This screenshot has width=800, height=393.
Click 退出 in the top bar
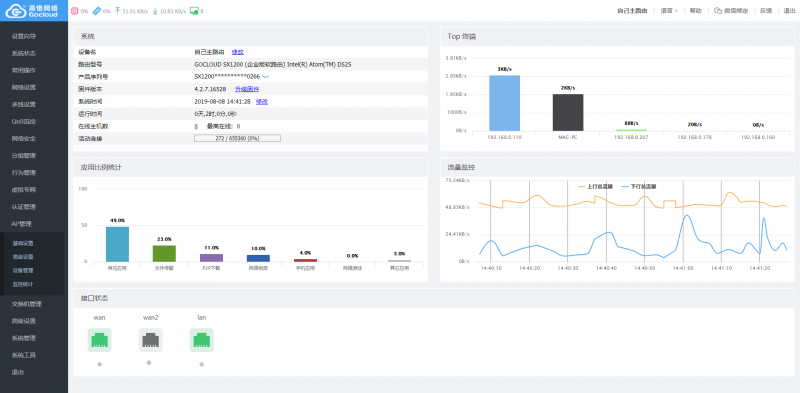[789, 11]
